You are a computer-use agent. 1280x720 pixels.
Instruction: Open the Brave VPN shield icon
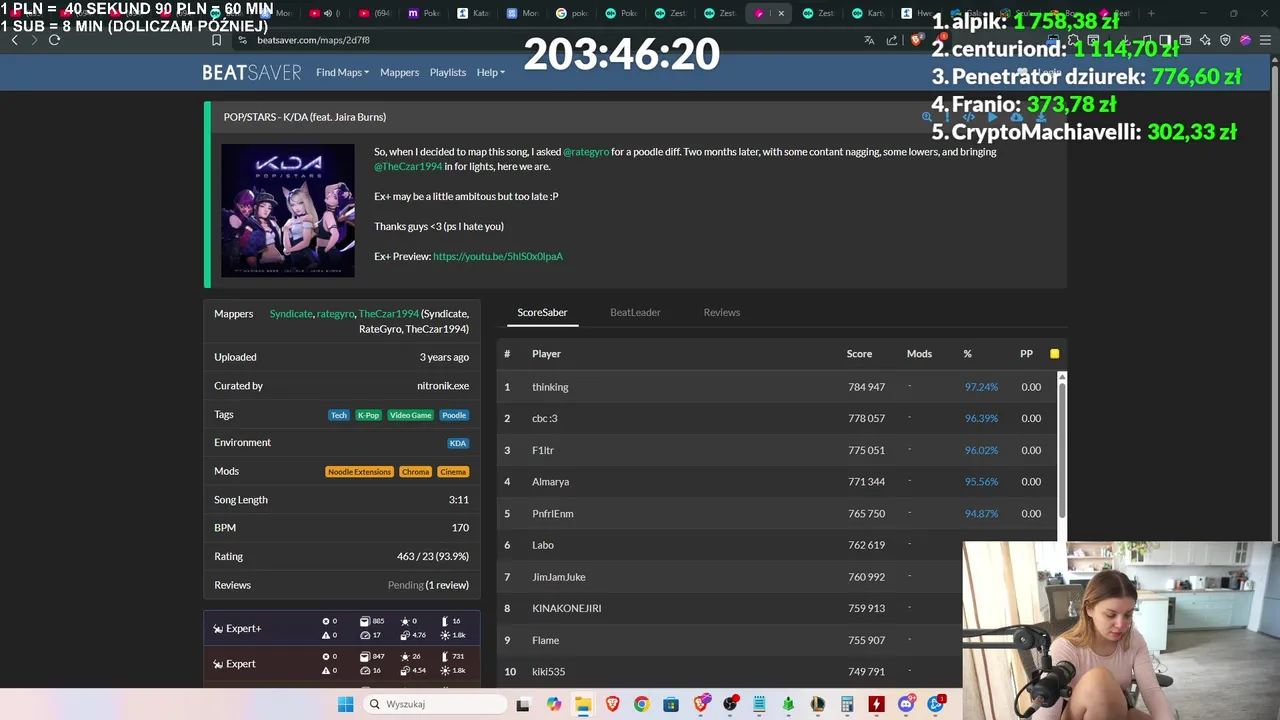pos(1225,40)
